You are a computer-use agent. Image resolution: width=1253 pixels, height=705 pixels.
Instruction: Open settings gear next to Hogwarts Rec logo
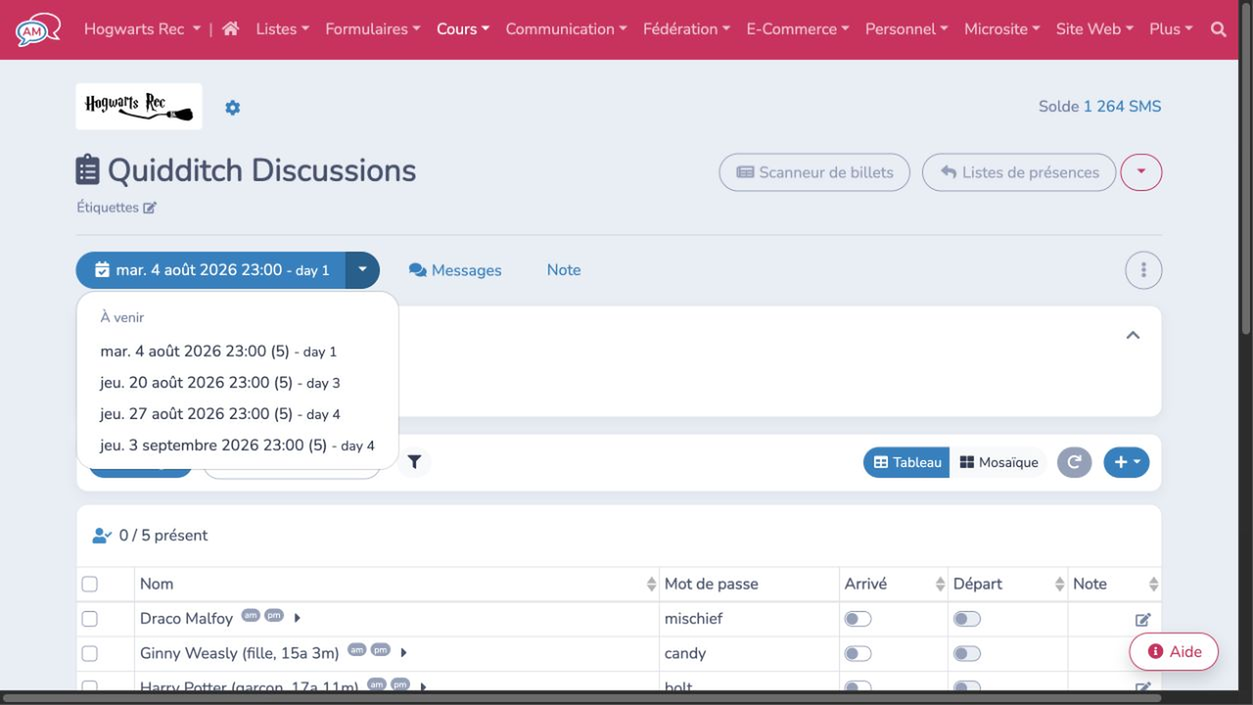pos(233,107)
